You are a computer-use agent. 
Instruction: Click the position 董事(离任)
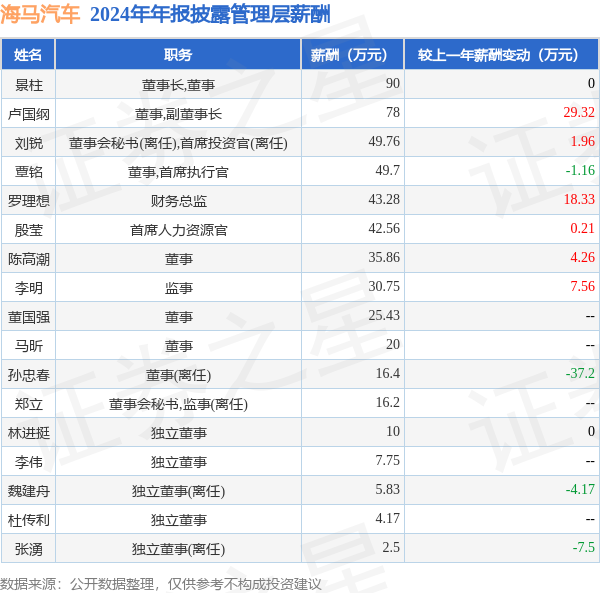point(178,375)
